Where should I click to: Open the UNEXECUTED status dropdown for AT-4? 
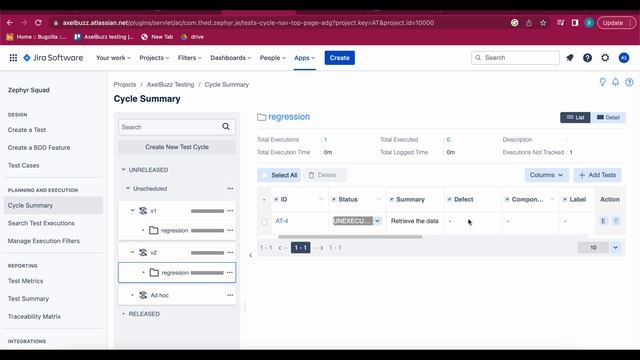click(x=378, y=221)
